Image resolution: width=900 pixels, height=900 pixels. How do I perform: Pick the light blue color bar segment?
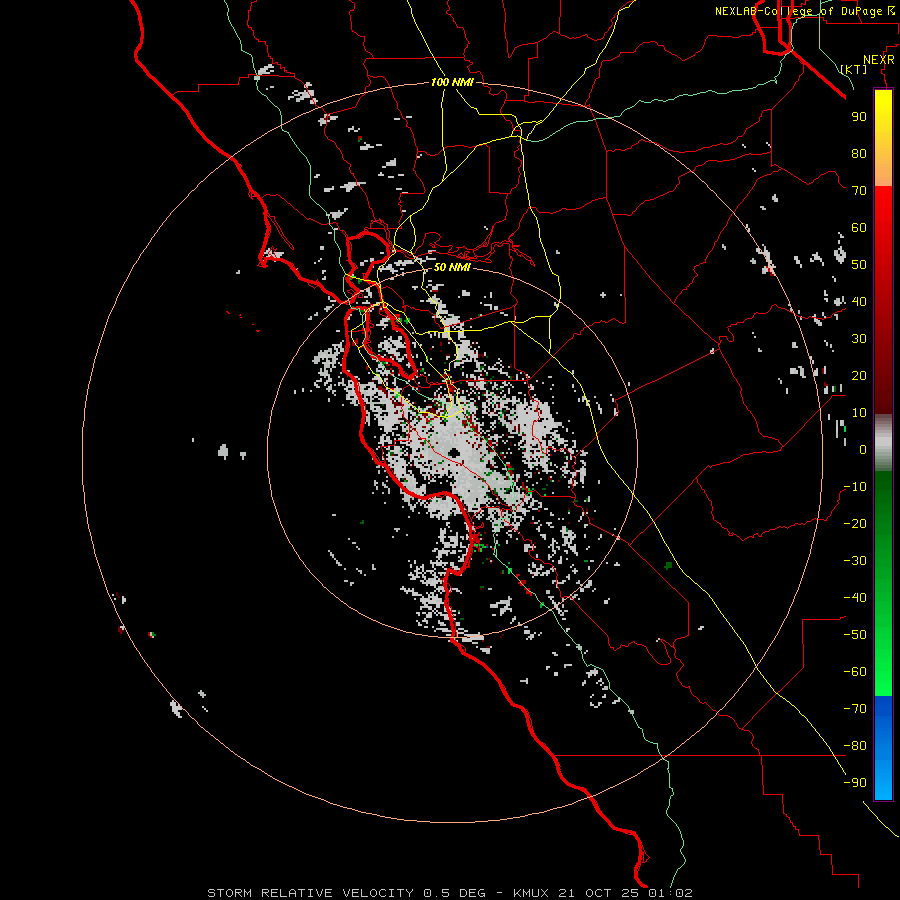coord(883,781)
